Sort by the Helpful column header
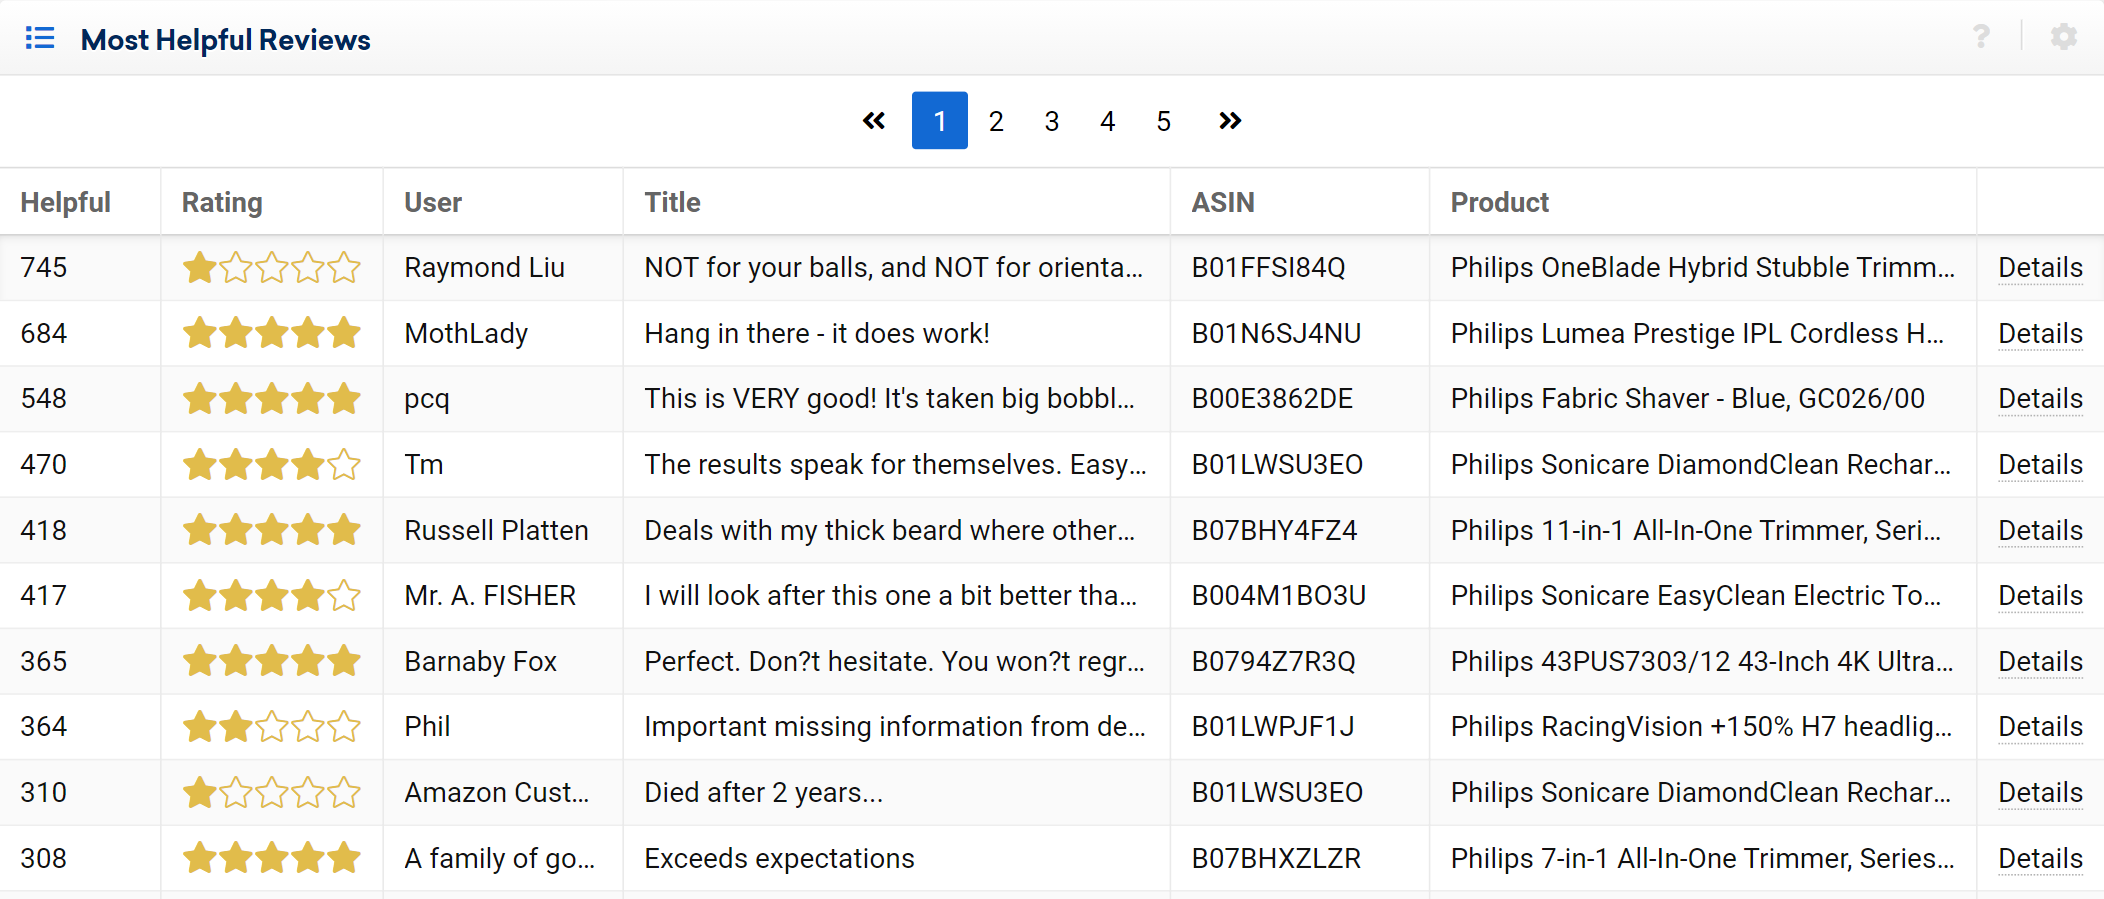The height and width of the screenshot is (899, 2104). coord(66,202)
